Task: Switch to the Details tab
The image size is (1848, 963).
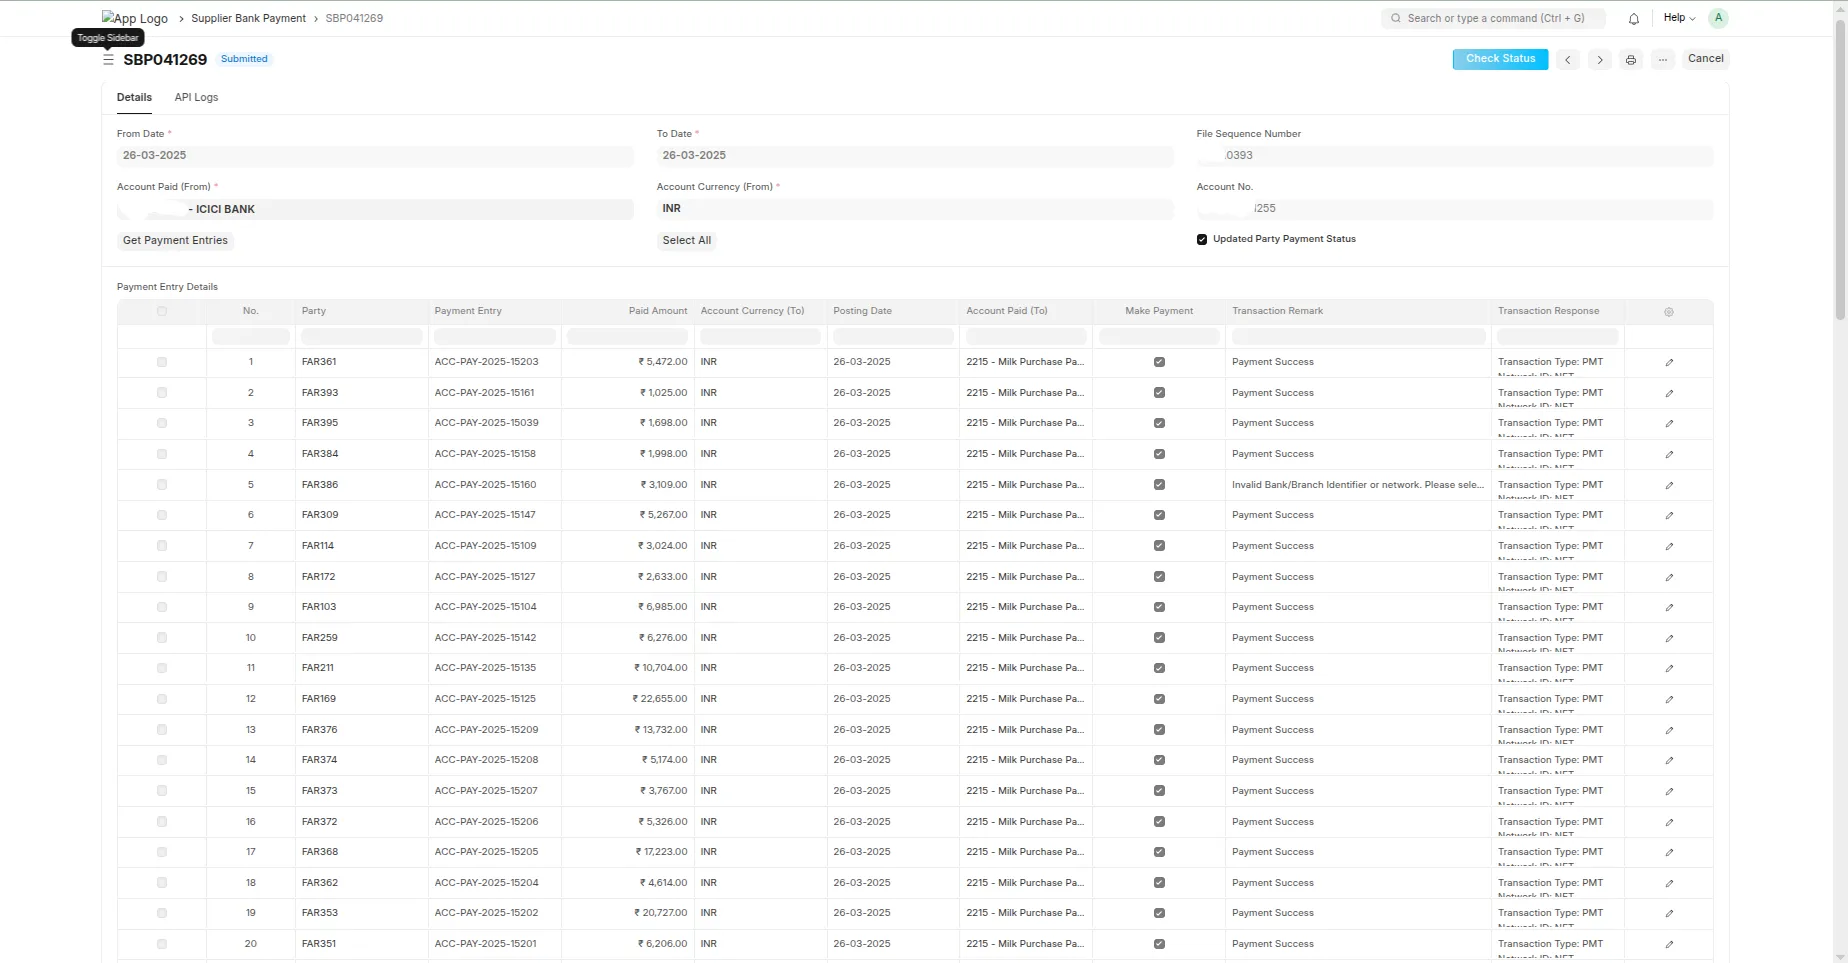Action: (x=134, y=98)
